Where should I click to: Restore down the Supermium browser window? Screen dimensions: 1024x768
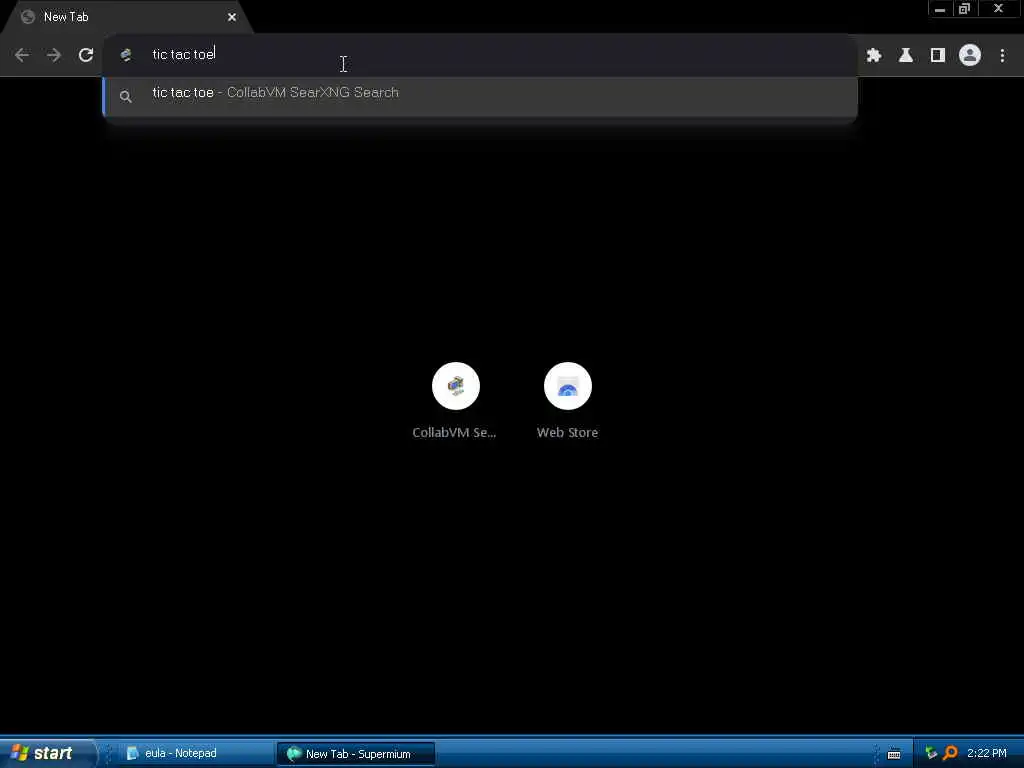coord(964,8)
